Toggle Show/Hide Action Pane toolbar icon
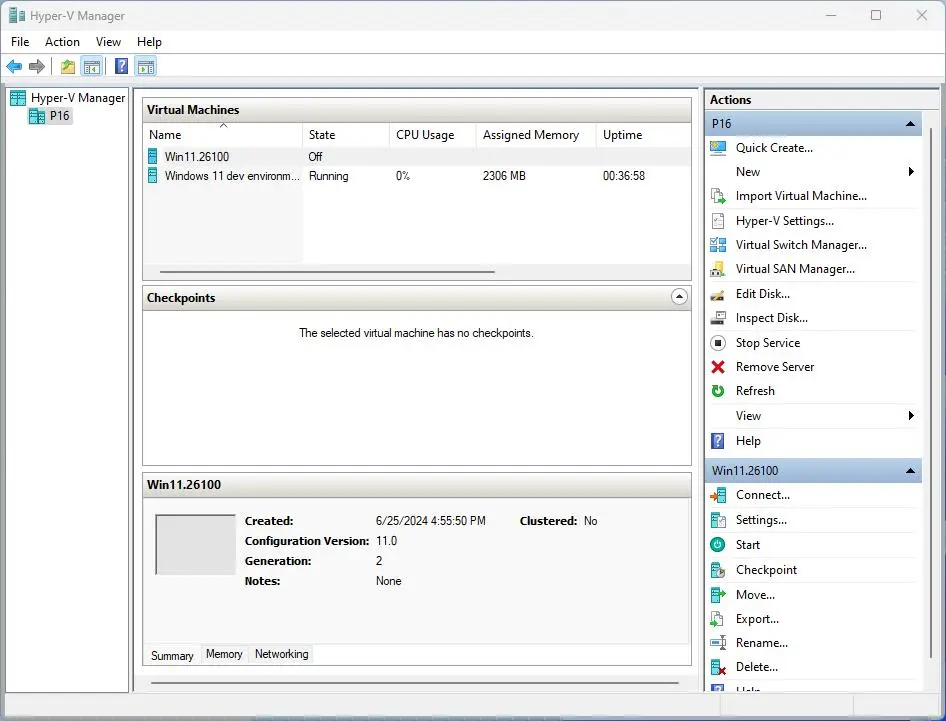 [145, 66]
